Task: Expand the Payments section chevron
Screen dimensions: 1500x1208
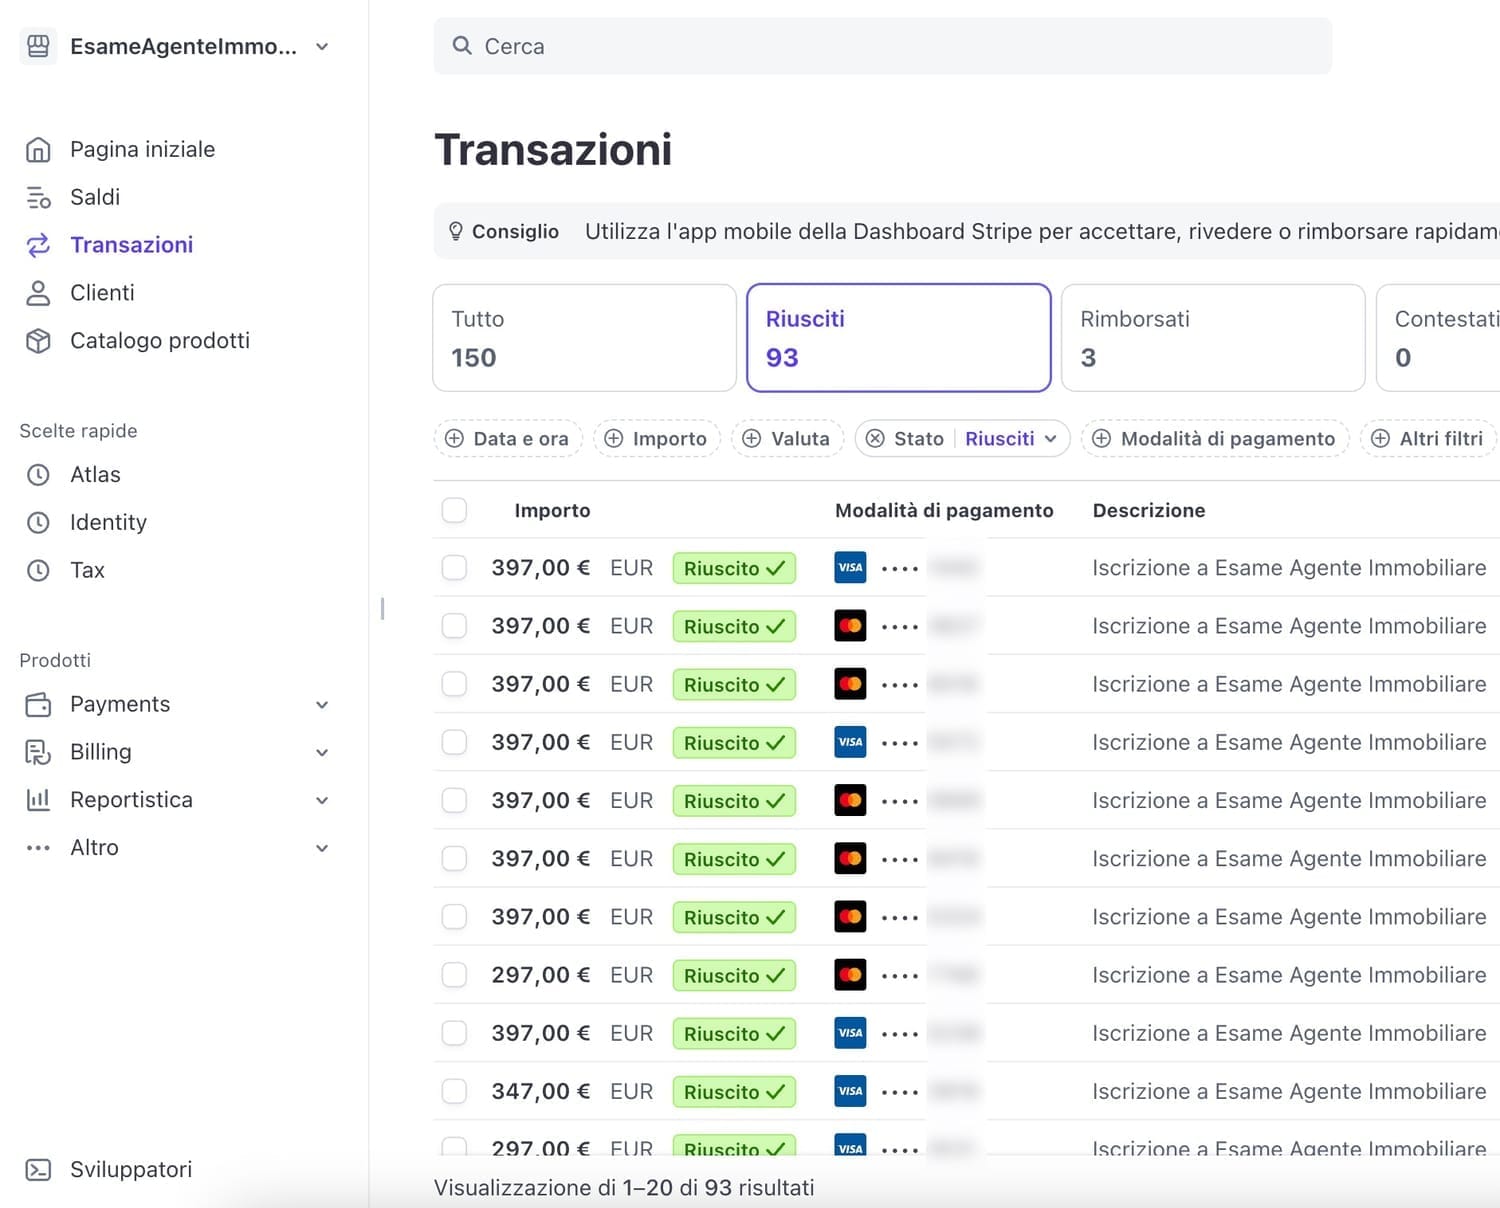Action: (x=322, y=705)
